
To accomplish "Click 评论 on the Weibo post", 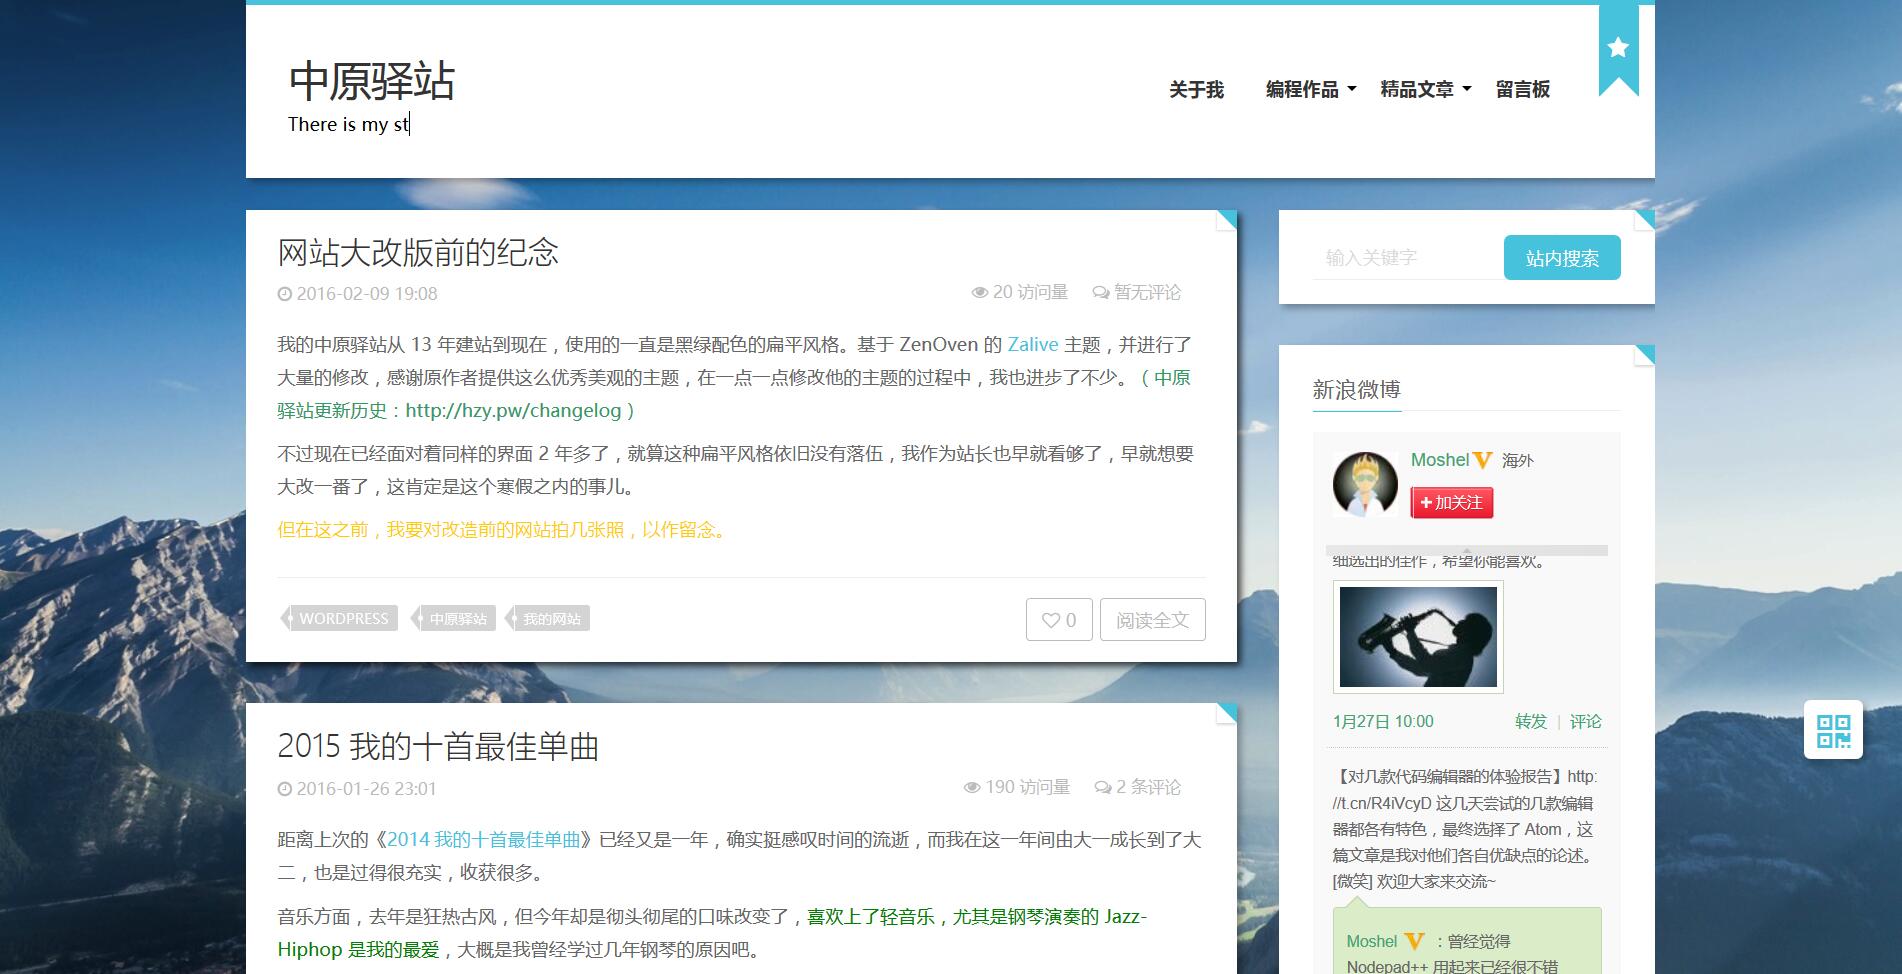I will point(1586,722).
